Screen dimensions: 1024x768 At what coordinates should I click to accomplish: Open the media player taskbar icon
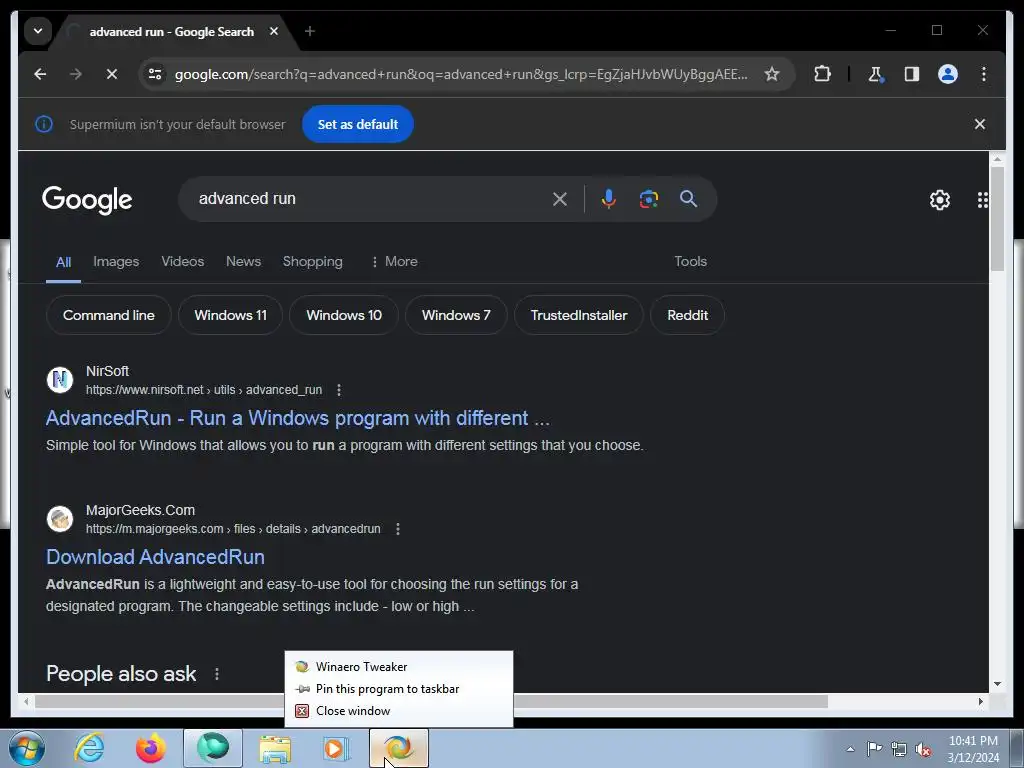coord(337,748)
